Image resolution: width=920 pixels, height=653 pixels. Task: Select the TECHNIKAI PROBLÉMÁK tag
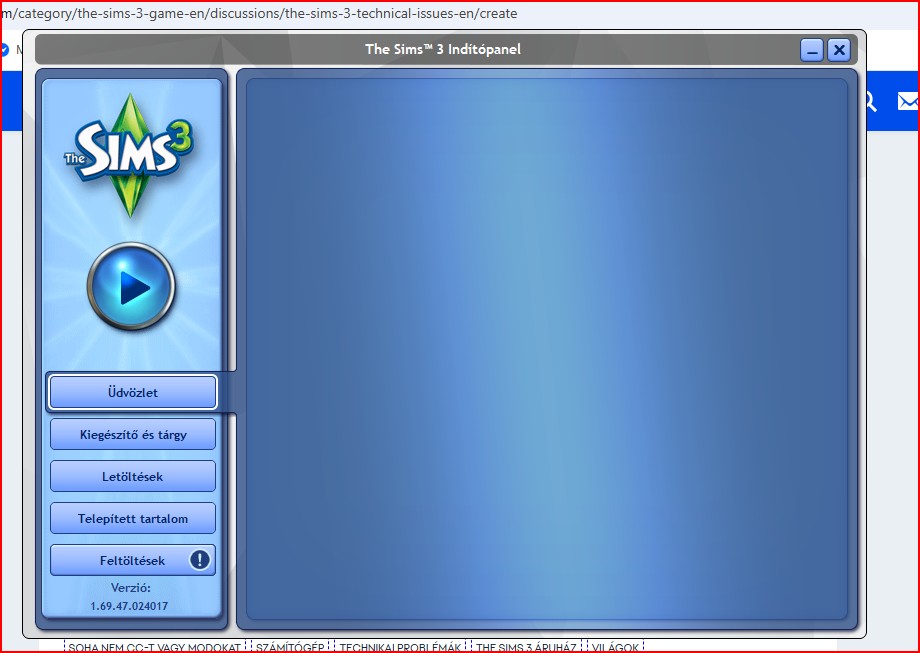tap(400, 647)
